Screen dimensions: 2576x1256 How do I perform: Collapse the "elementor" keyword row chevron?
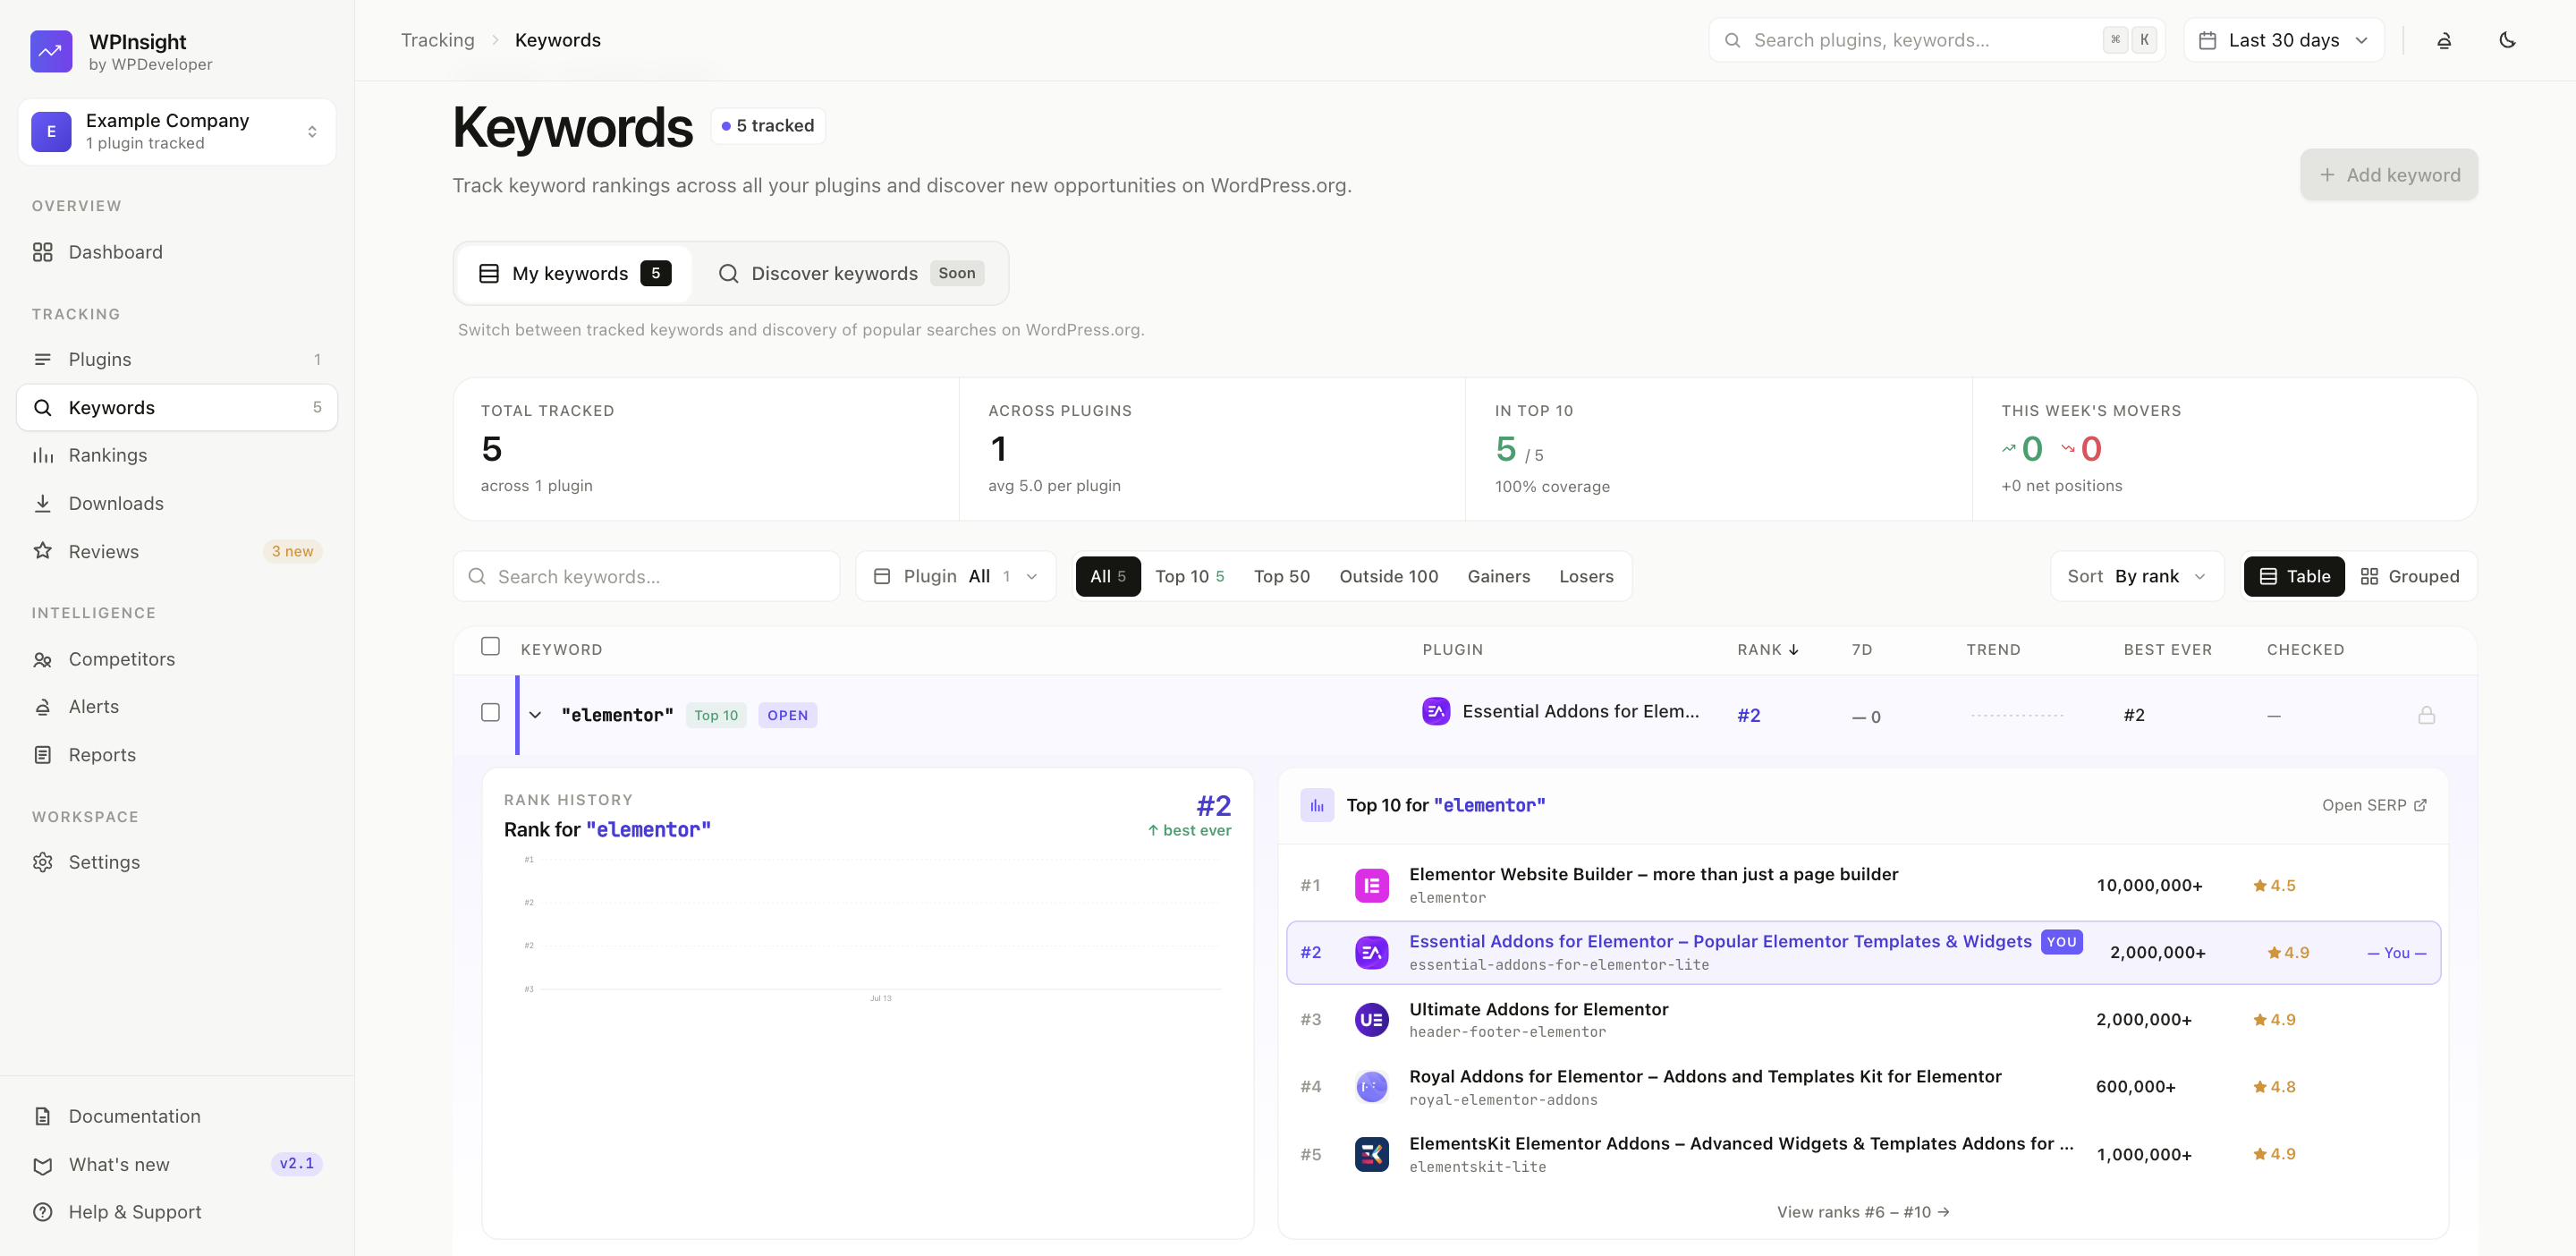[x=535, y=715]
